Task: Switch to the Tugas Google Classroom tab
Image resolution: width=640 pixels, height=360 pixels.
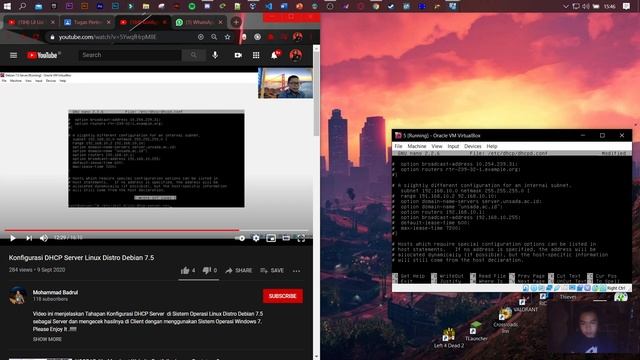Action: (x=87, y=22)
